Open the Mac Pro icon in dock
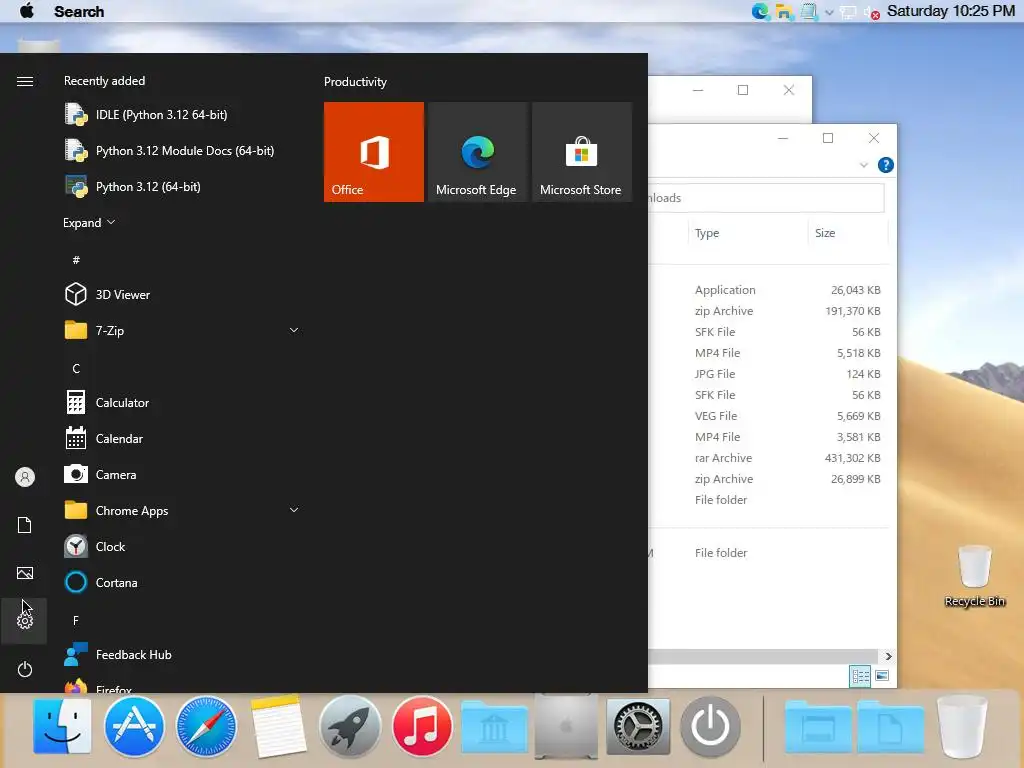Viewport: 1024px width, 768px height. 566,726
